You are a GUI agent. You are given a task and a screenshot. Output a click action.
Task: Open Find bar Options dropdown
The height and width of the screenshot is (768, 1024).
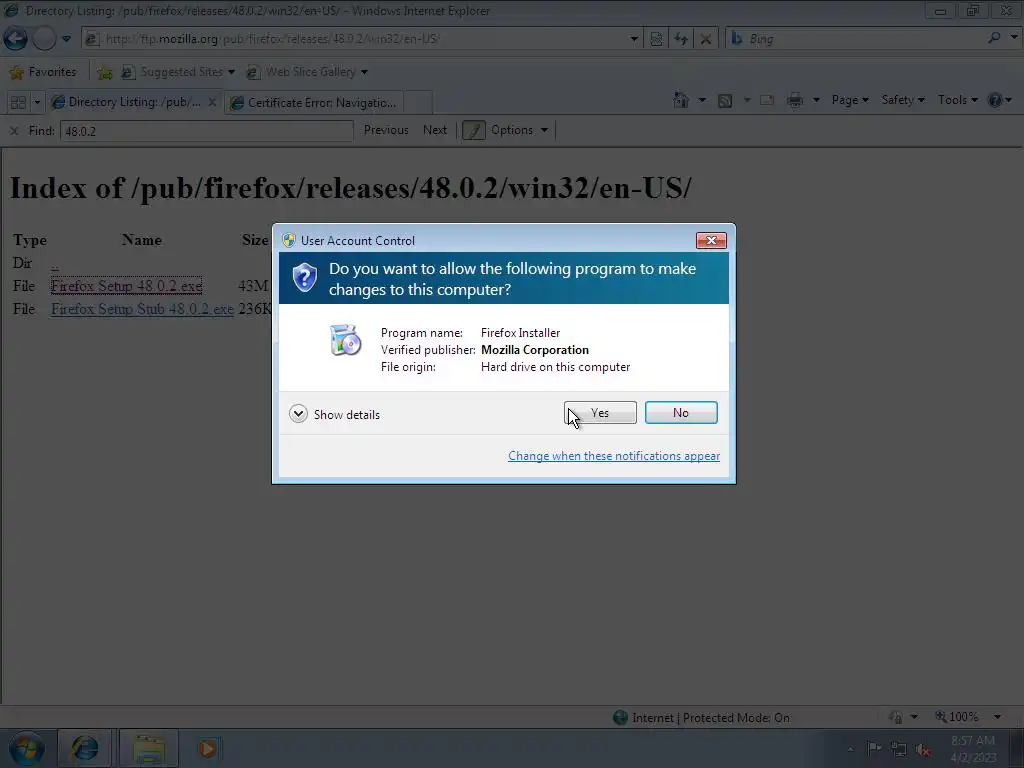point(519,130)
